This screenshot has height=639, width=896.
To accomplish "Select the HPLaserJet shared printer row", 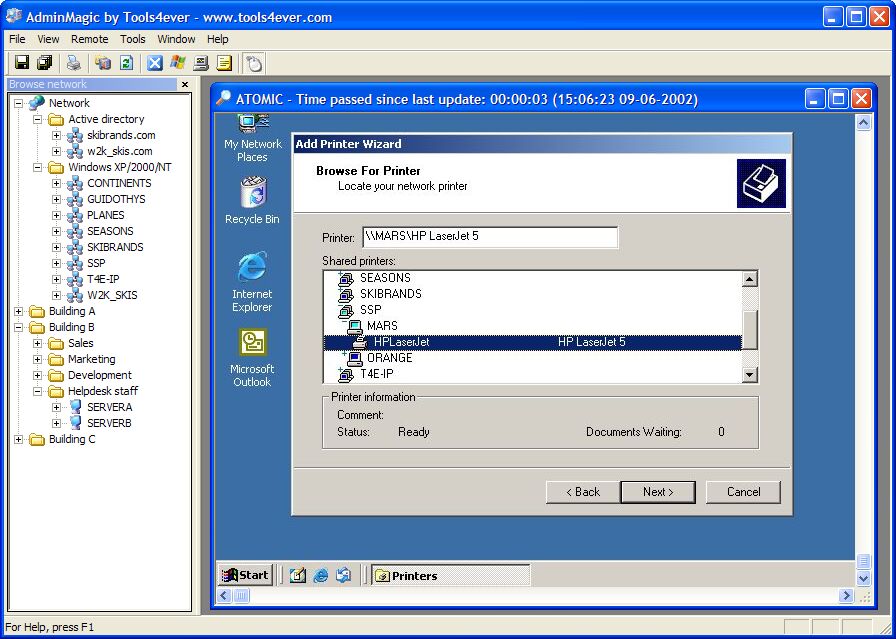I will click(x=533, y=342).
